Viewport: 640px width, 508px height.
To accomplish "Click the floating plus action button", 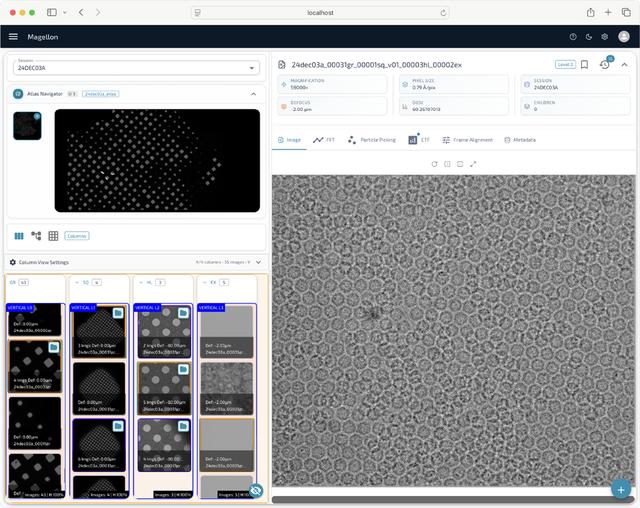I will [x=621, y=489].
